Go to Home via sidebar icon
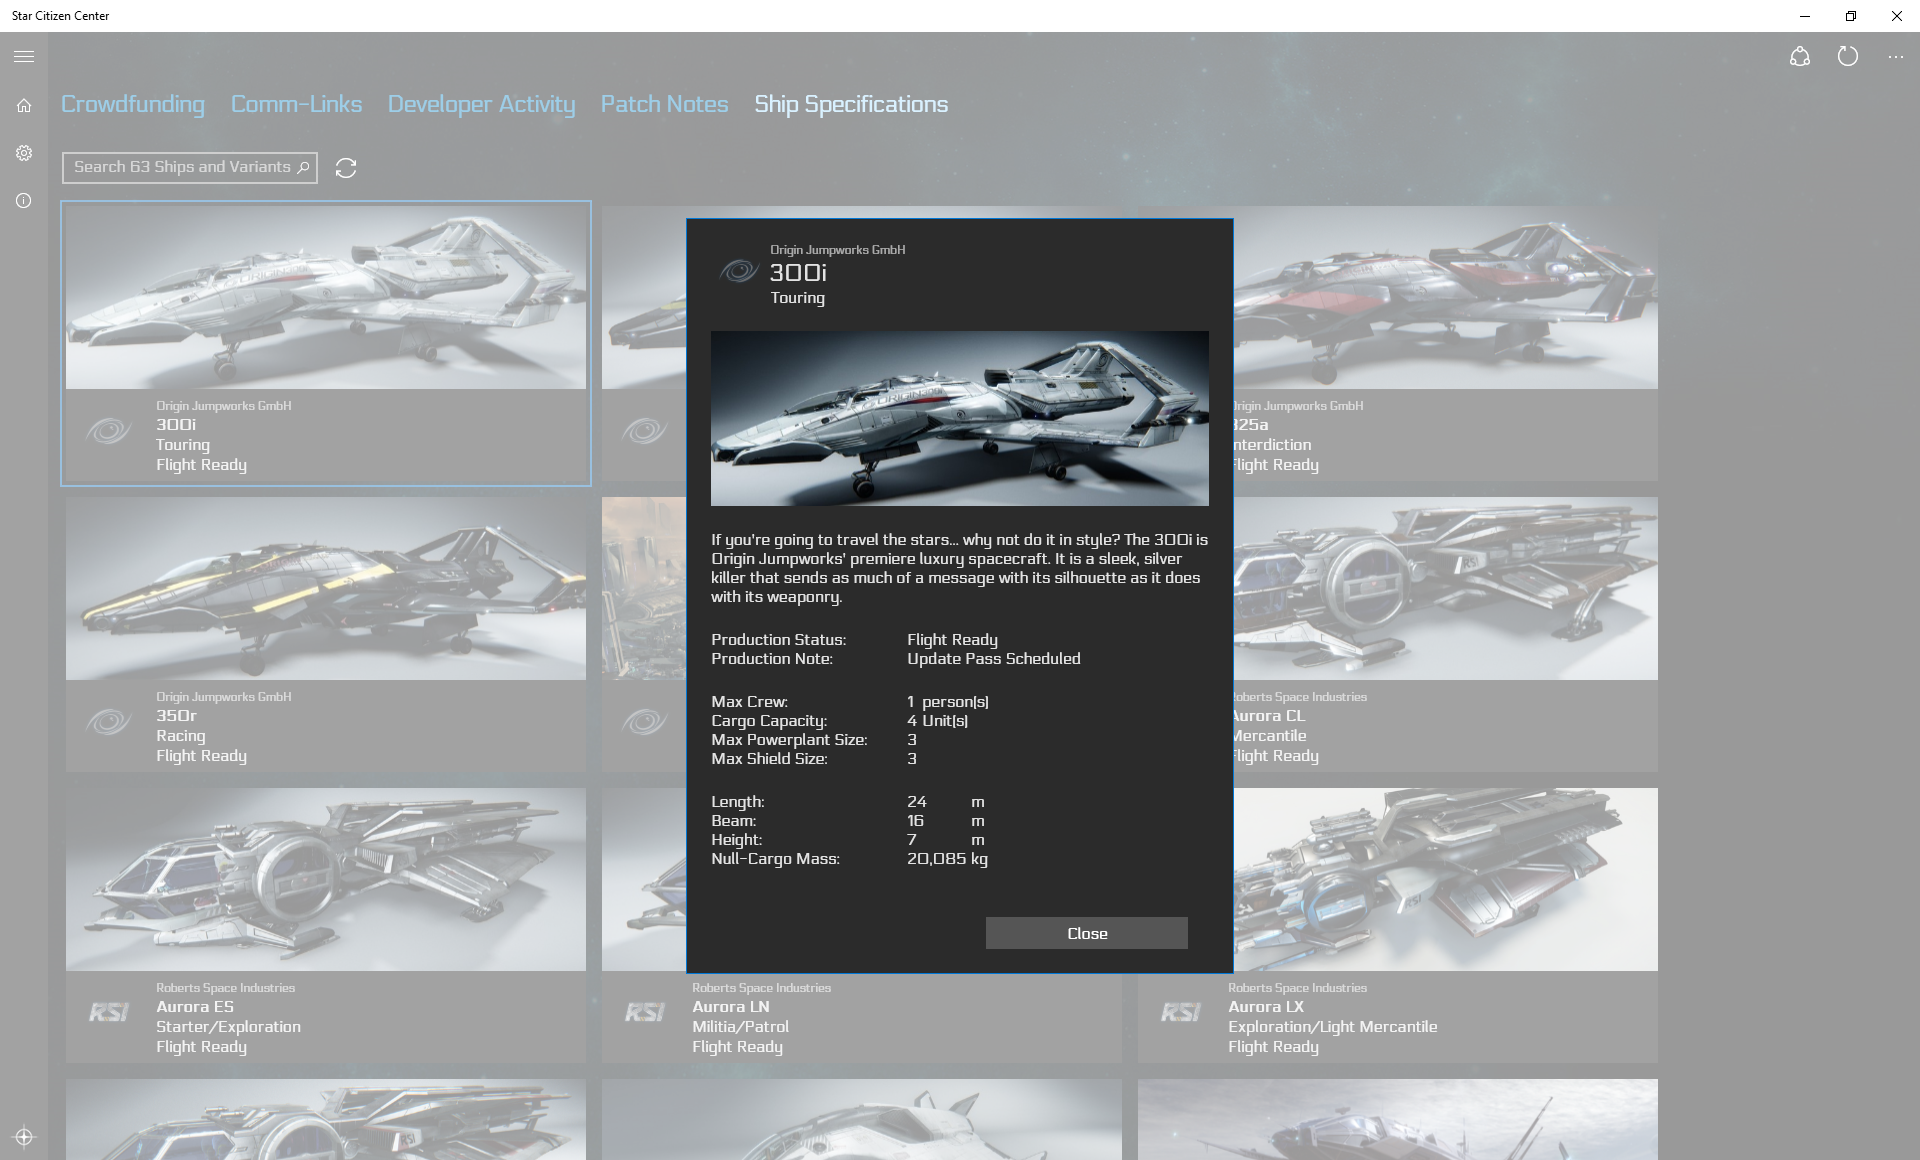Viewport: 1920px width, 1160px height. point(24,105)
